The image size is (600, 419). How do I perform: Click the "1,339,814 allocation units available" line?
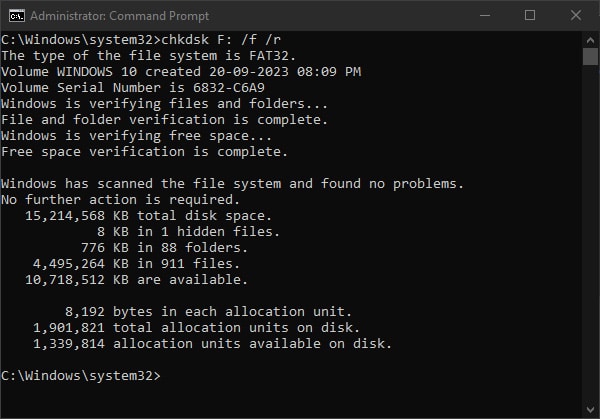(212, 344)
